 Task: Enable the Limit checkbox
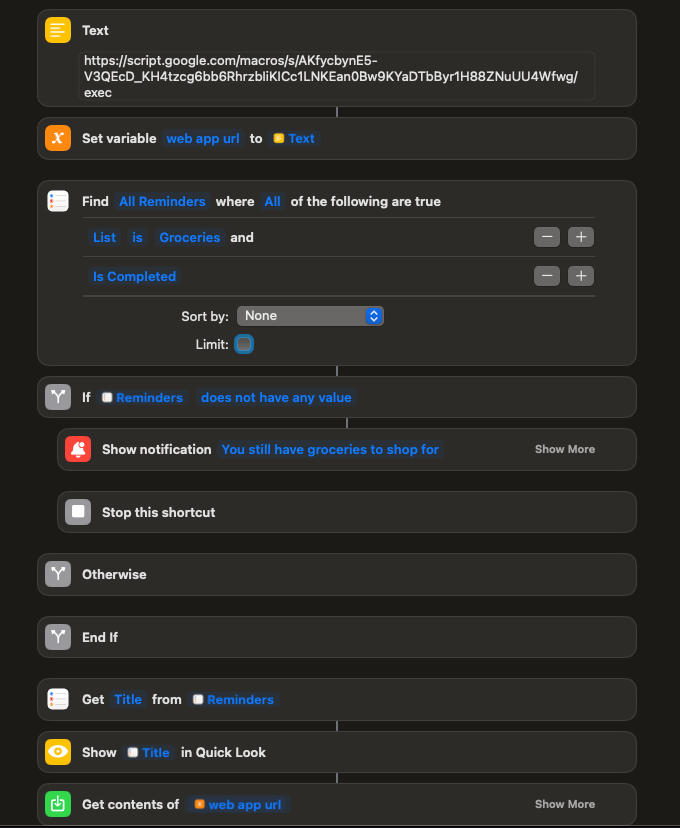[x=244, y=344]
